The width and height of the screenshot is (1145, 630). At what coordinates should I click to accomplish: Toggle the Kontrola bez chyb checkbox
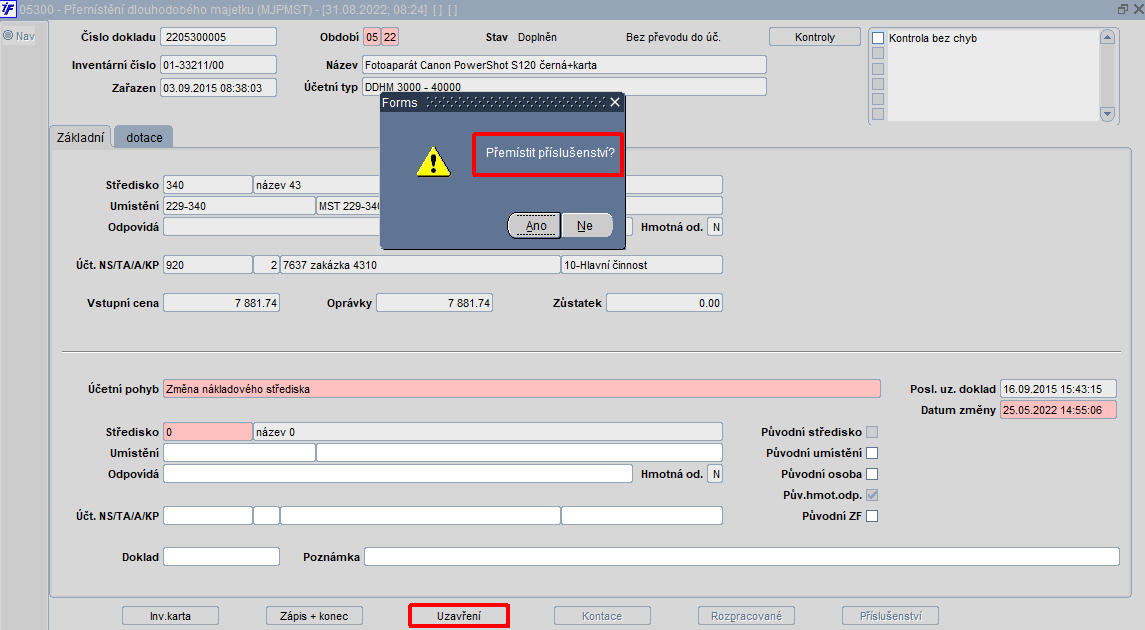pyautogui.click(x=878, y=38)
